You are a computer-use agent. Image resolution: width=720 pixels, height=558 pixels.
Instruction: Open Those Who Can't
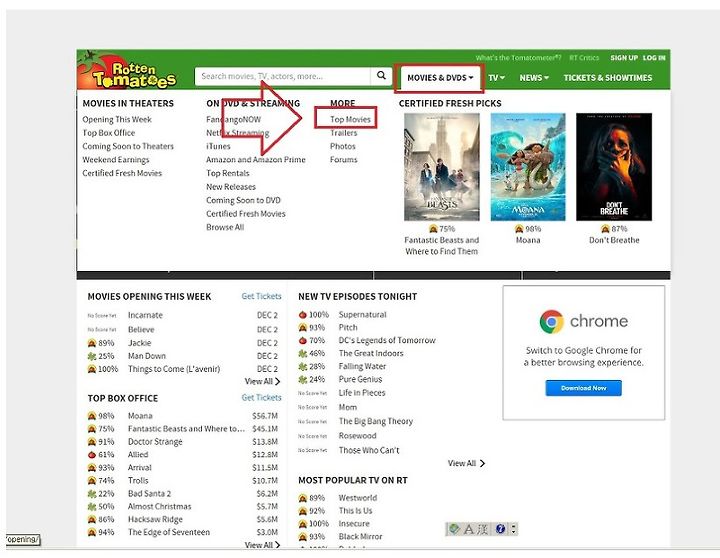[x=369, y=450]
